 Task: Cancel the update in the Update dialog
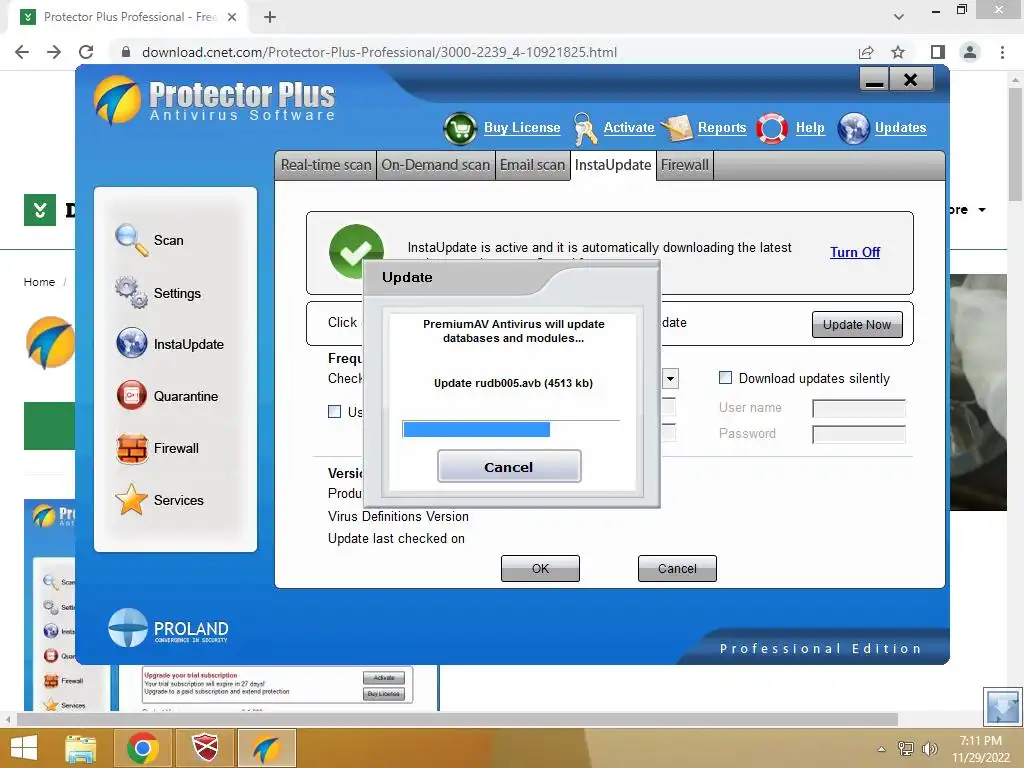[x=509, y=467]
